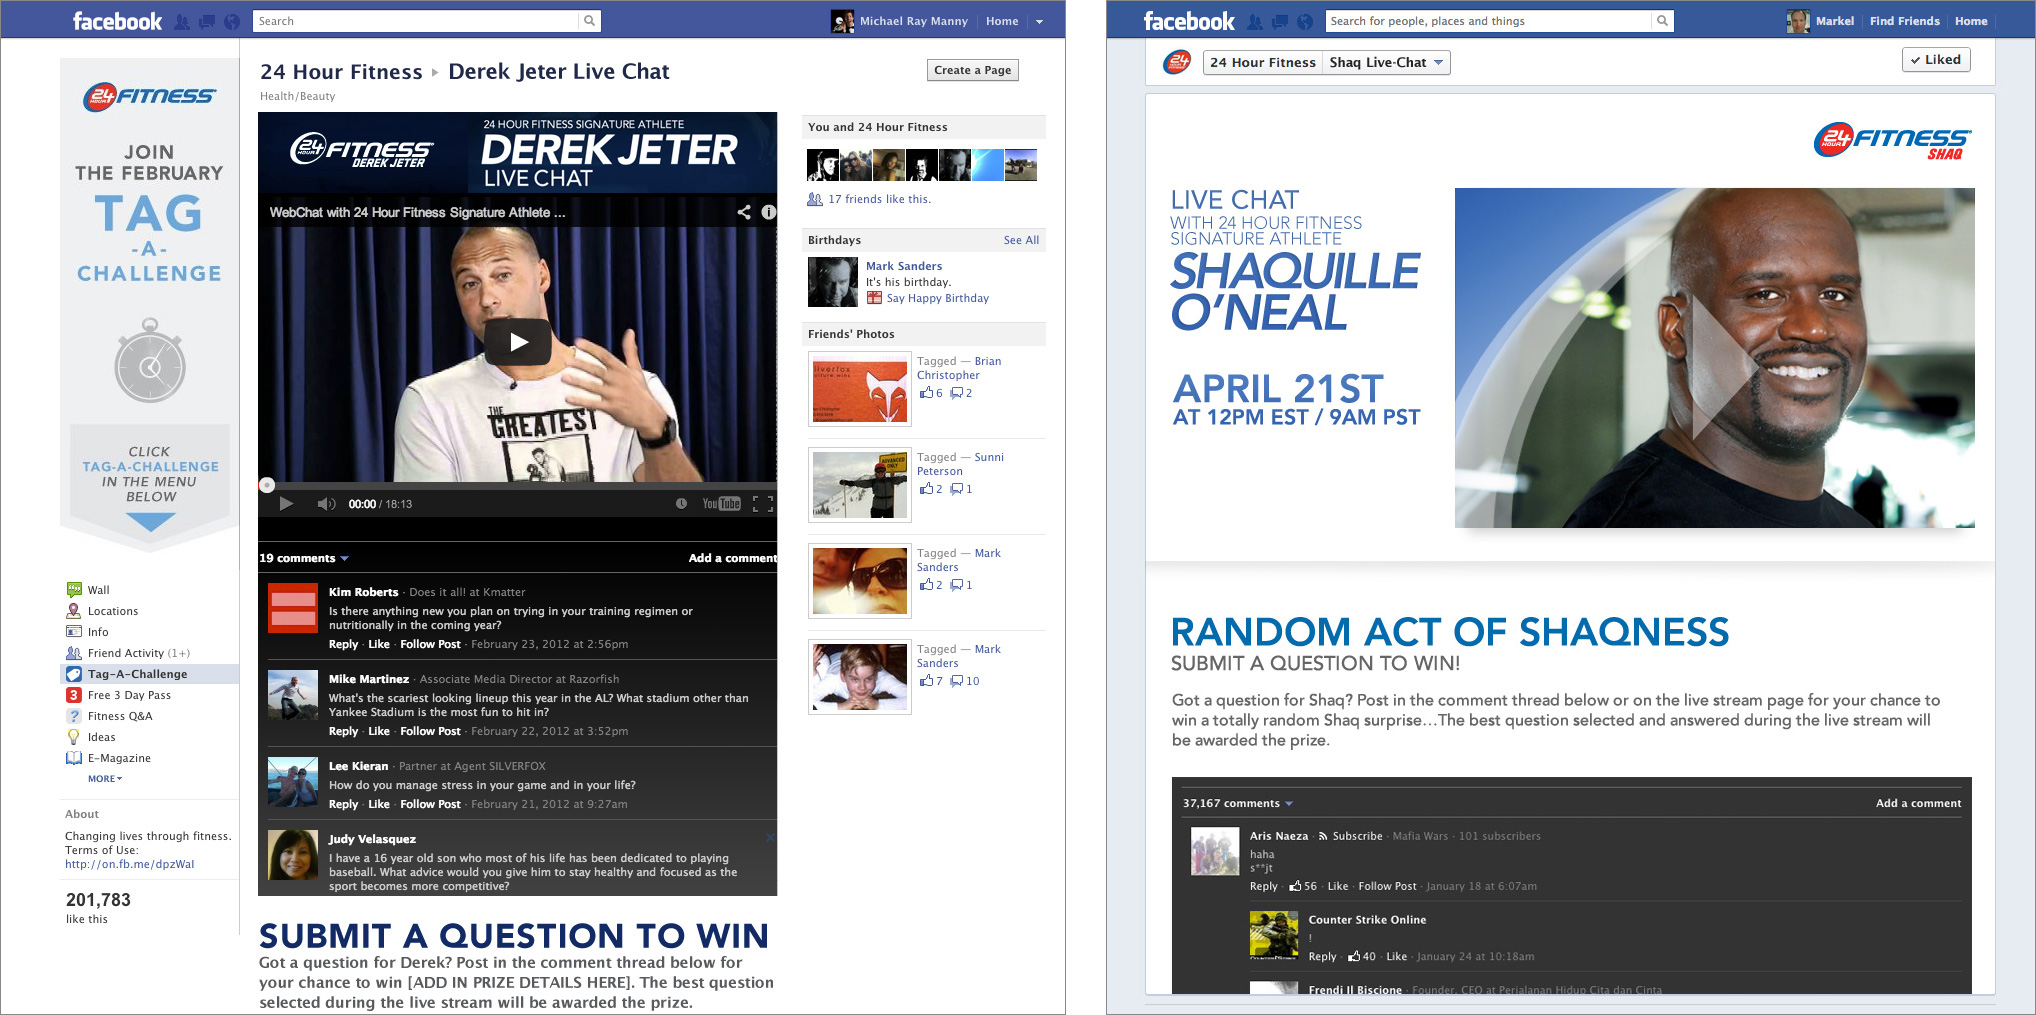The image size is (2036, 1015).
Task: Play the video from center play button
Action: pos(518,342)
